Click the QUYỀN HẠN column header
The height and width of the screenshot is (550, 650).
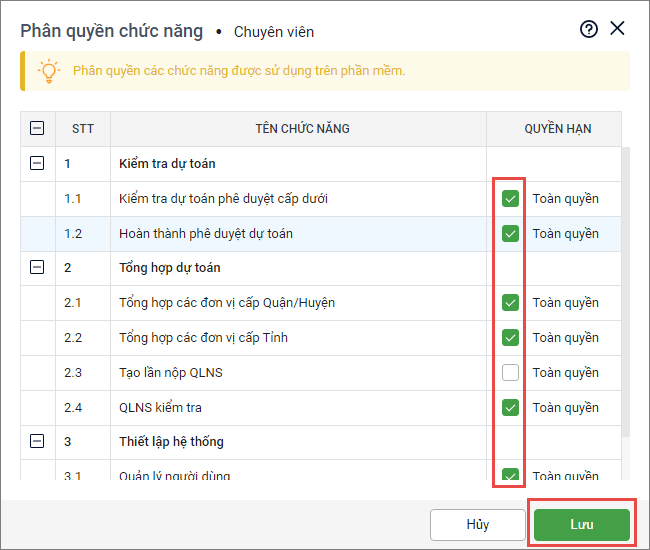pyautogui.click(x=557, y=128)
